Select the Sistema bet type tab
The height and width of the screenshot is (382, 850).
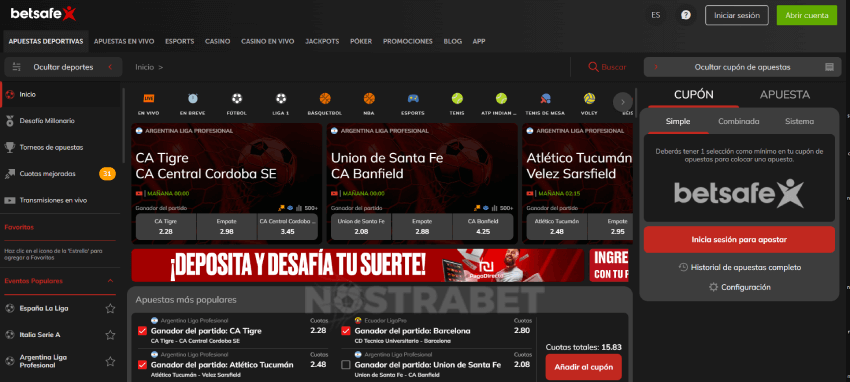(x=799, y=121)
